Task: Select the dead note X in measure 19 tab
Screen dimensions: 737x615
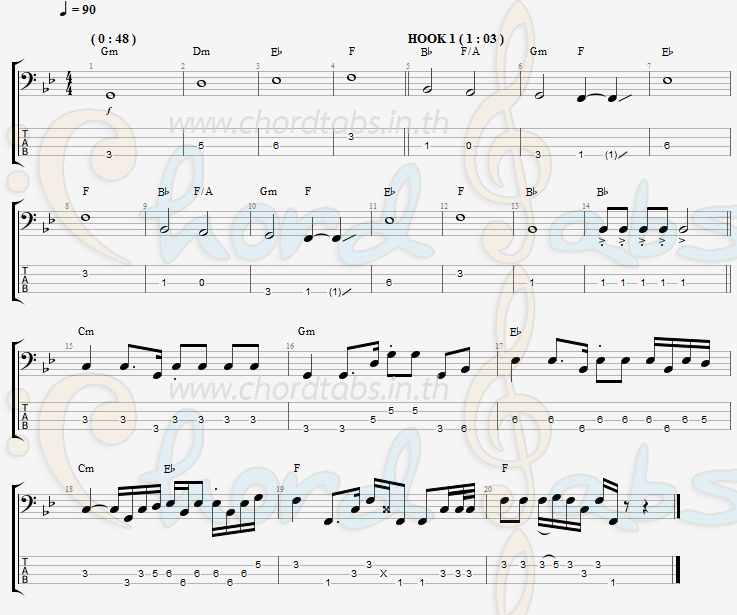Action: click(x=384, y=574)
